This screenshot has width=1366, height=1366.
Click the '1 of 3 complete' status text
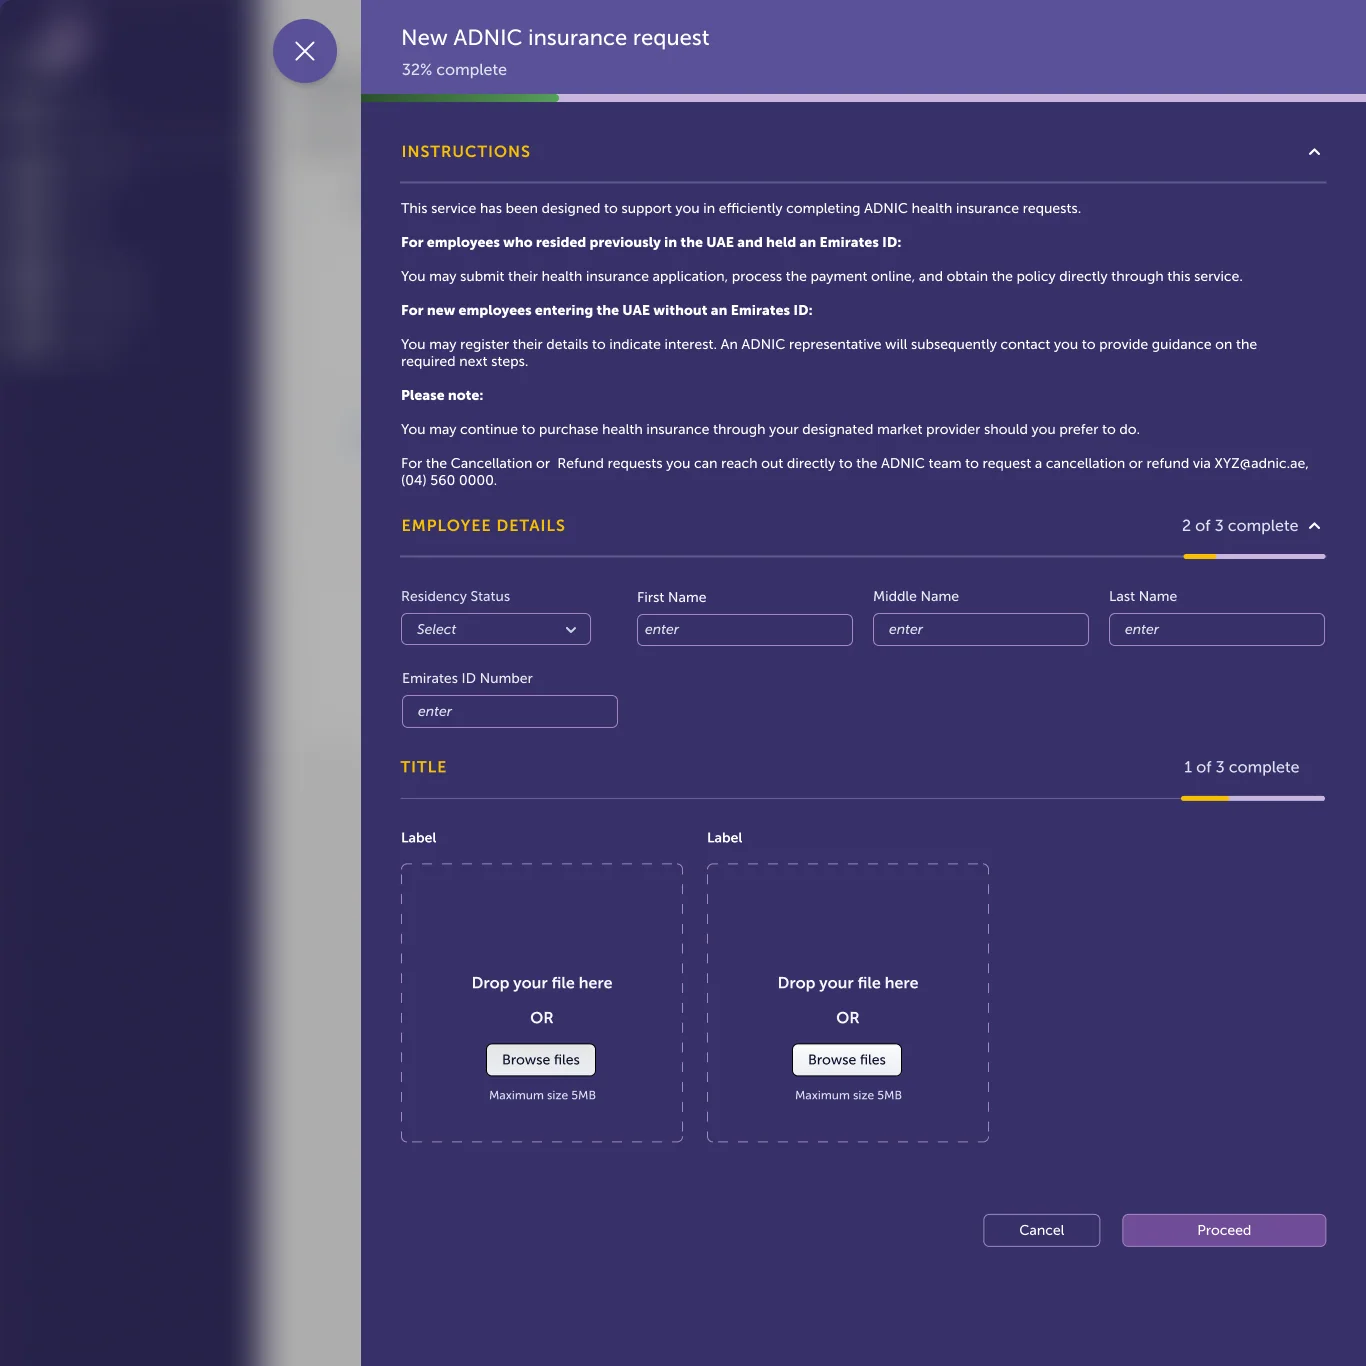tap(1242, 767)
